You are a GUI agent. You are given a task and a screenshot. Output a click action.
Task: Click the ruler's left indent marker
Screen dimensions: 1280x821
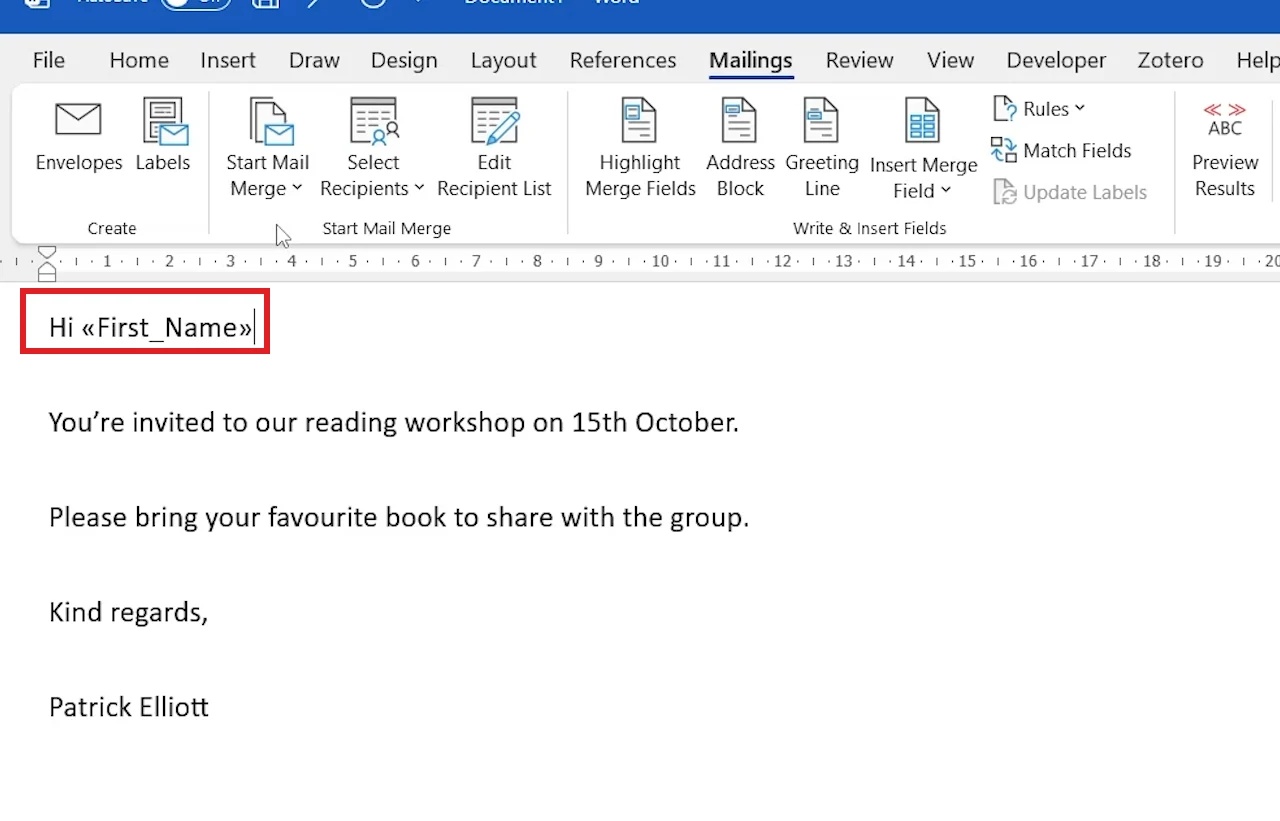point(47,275)
